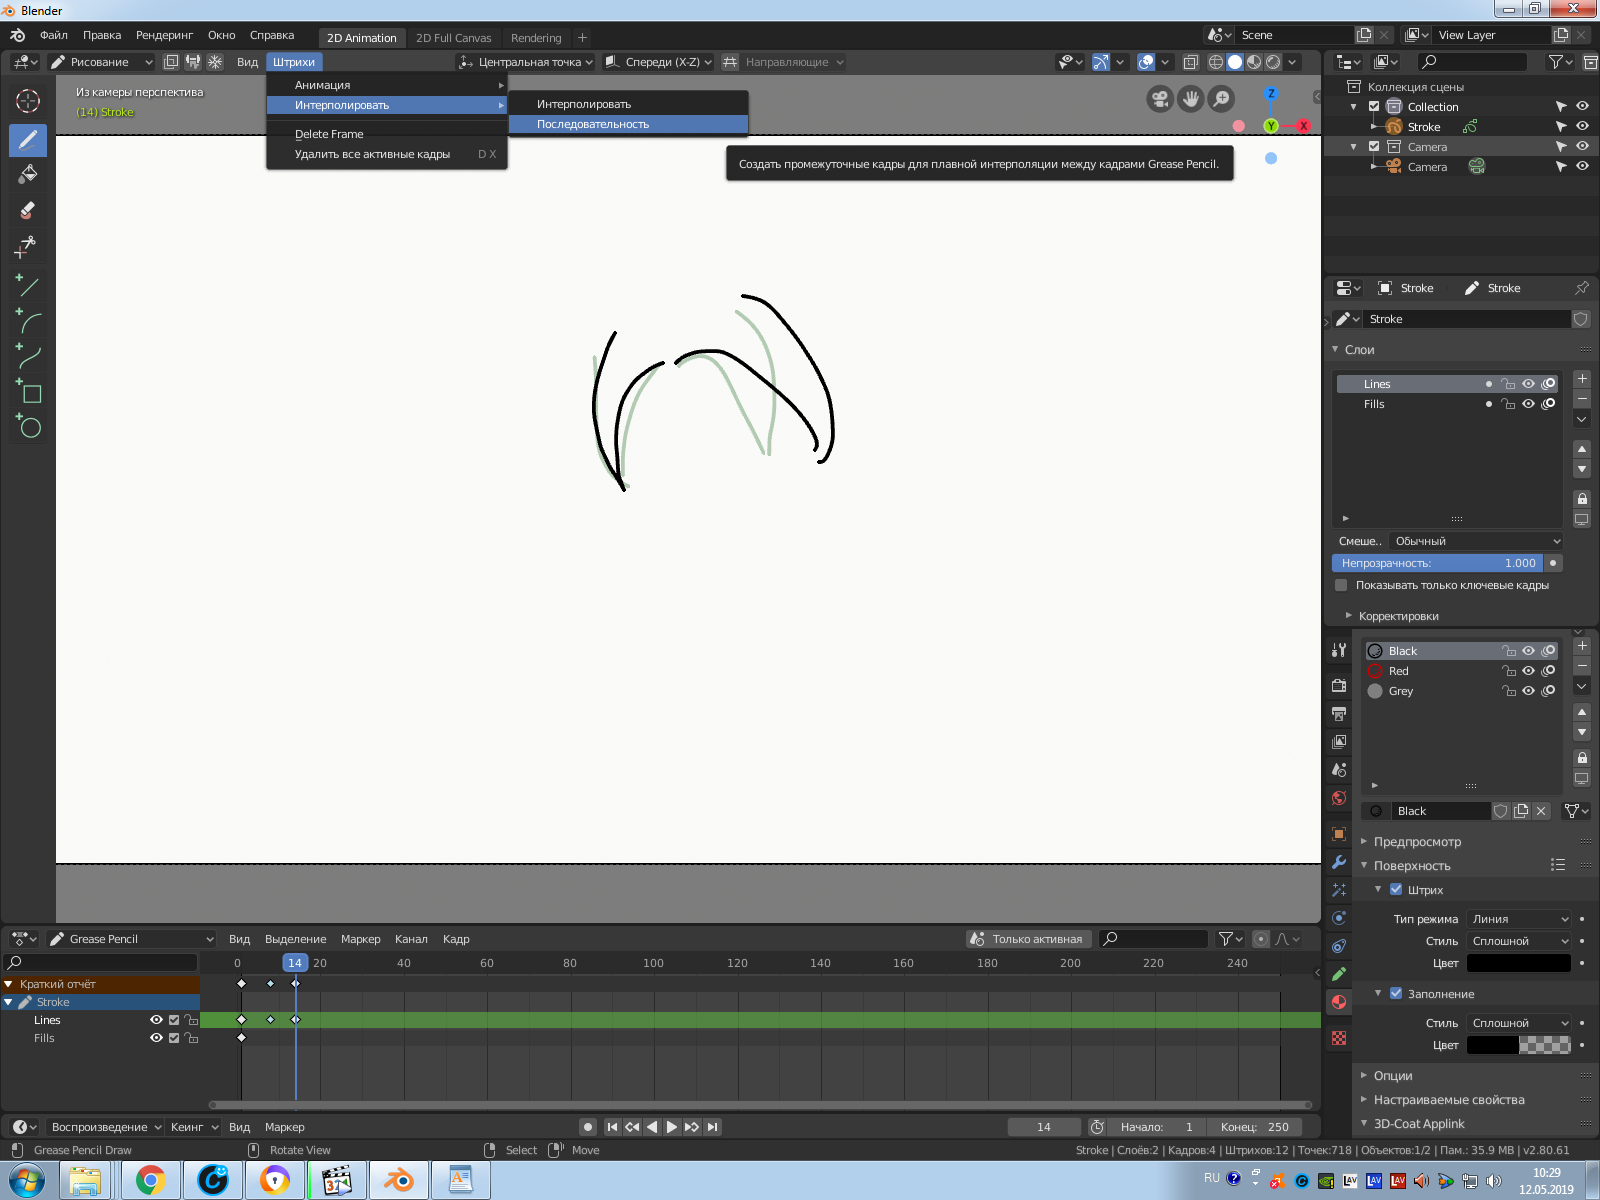The width and height of the screenshot is (1600, 1200).
Task: Expand the Корректировки panel
Action: [x=1398, y=616]
